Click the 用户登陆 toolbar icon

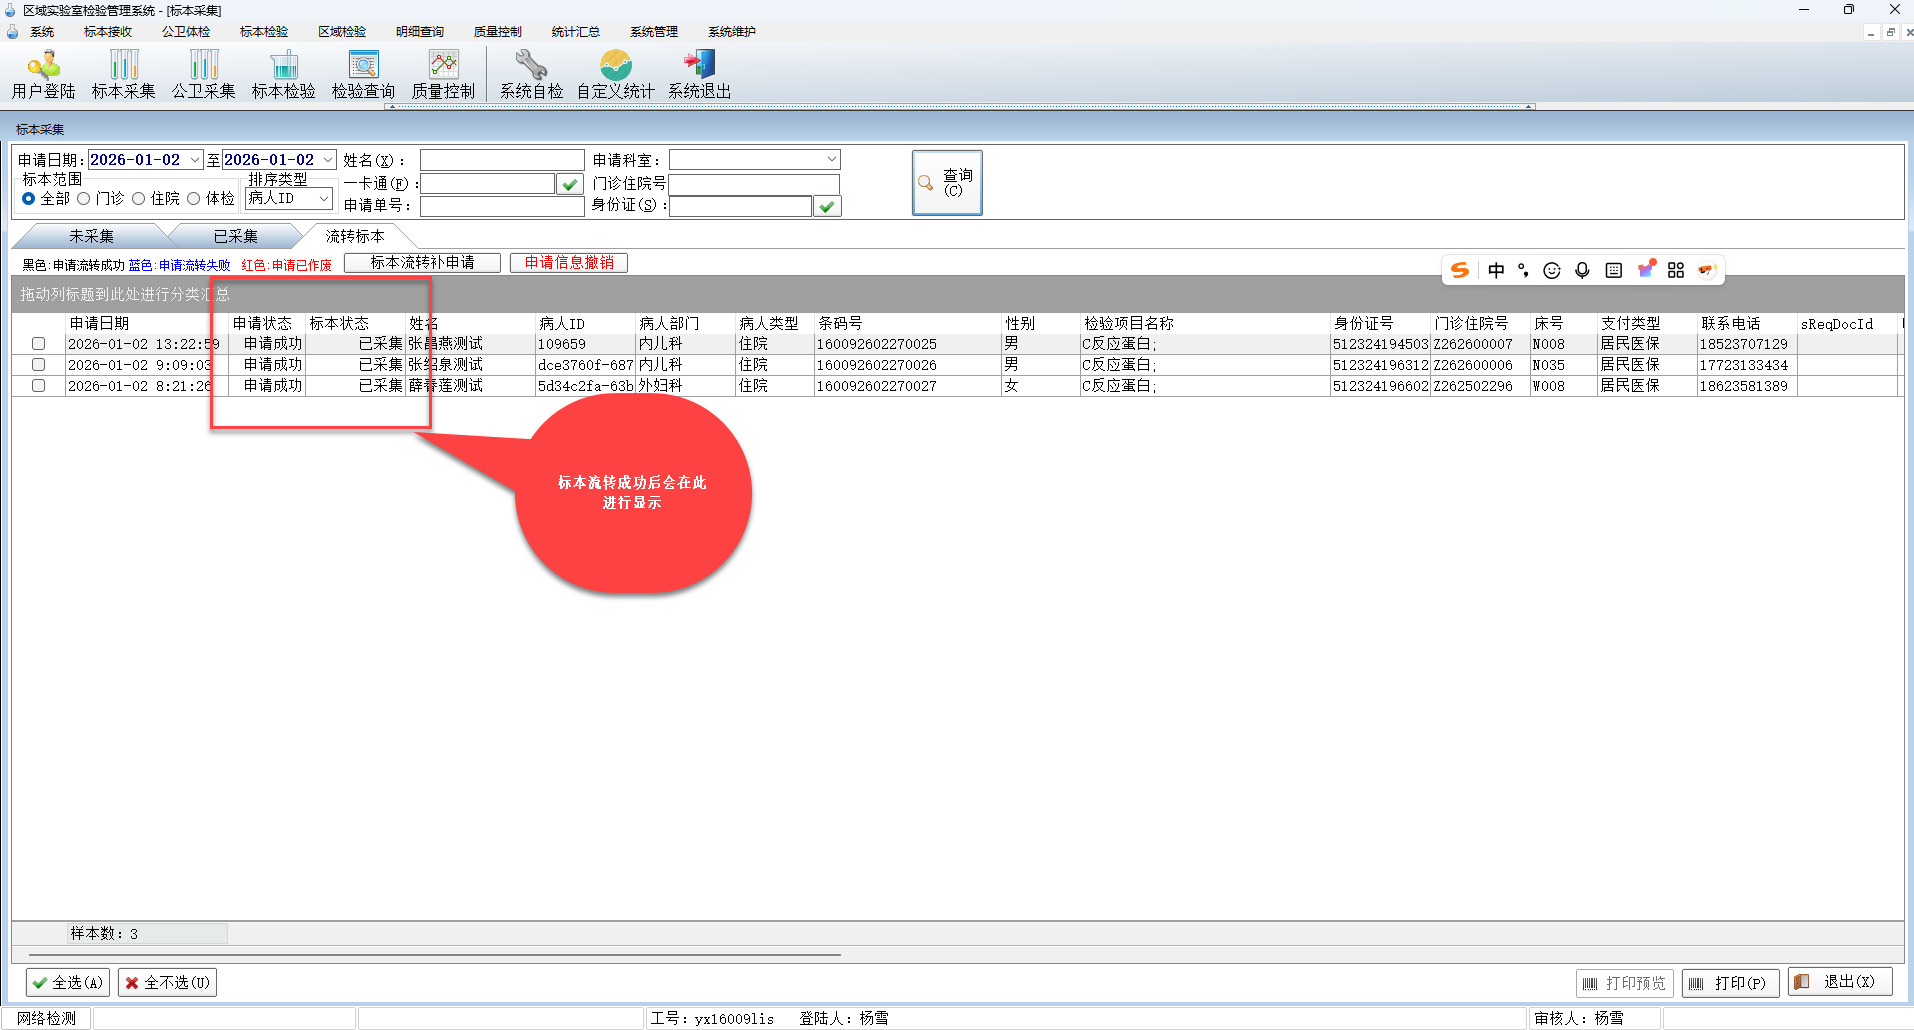(43, 66)
